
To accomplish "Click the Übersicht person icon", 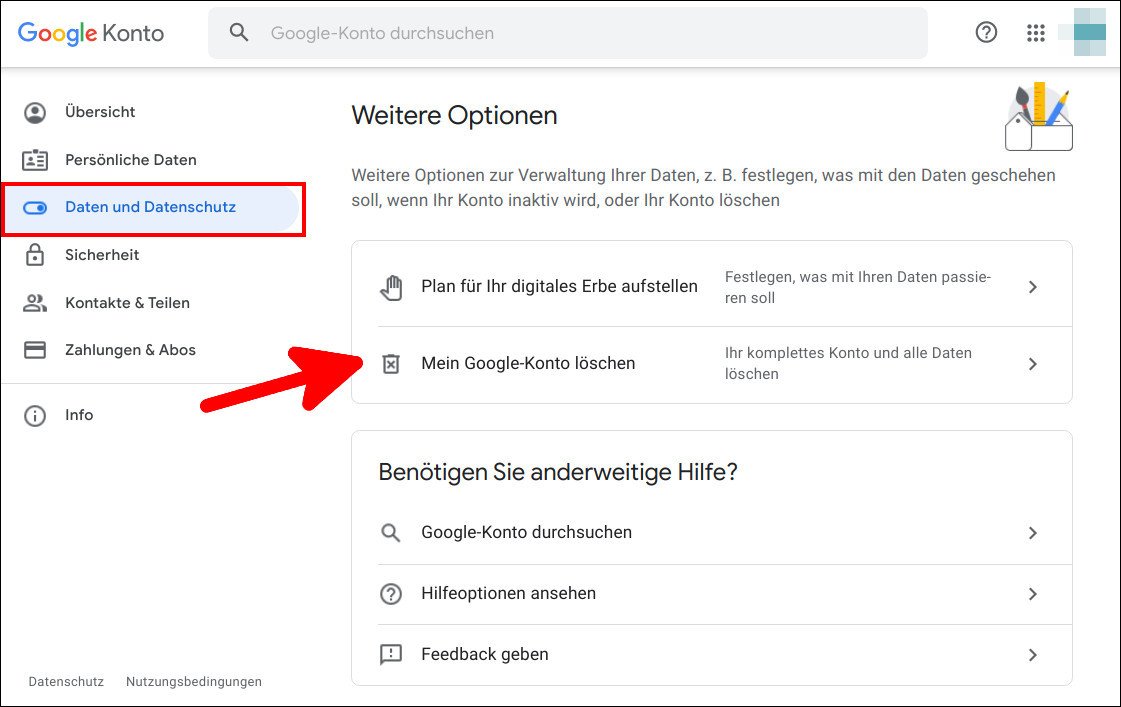I will (x=35, y=112).
